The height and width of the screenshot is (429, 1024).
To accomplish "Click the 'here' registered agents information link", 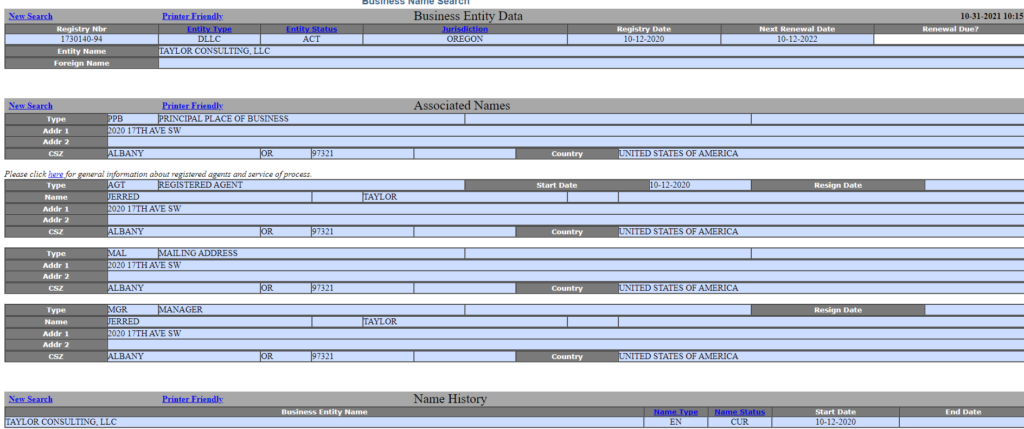I will pos(56,174).
